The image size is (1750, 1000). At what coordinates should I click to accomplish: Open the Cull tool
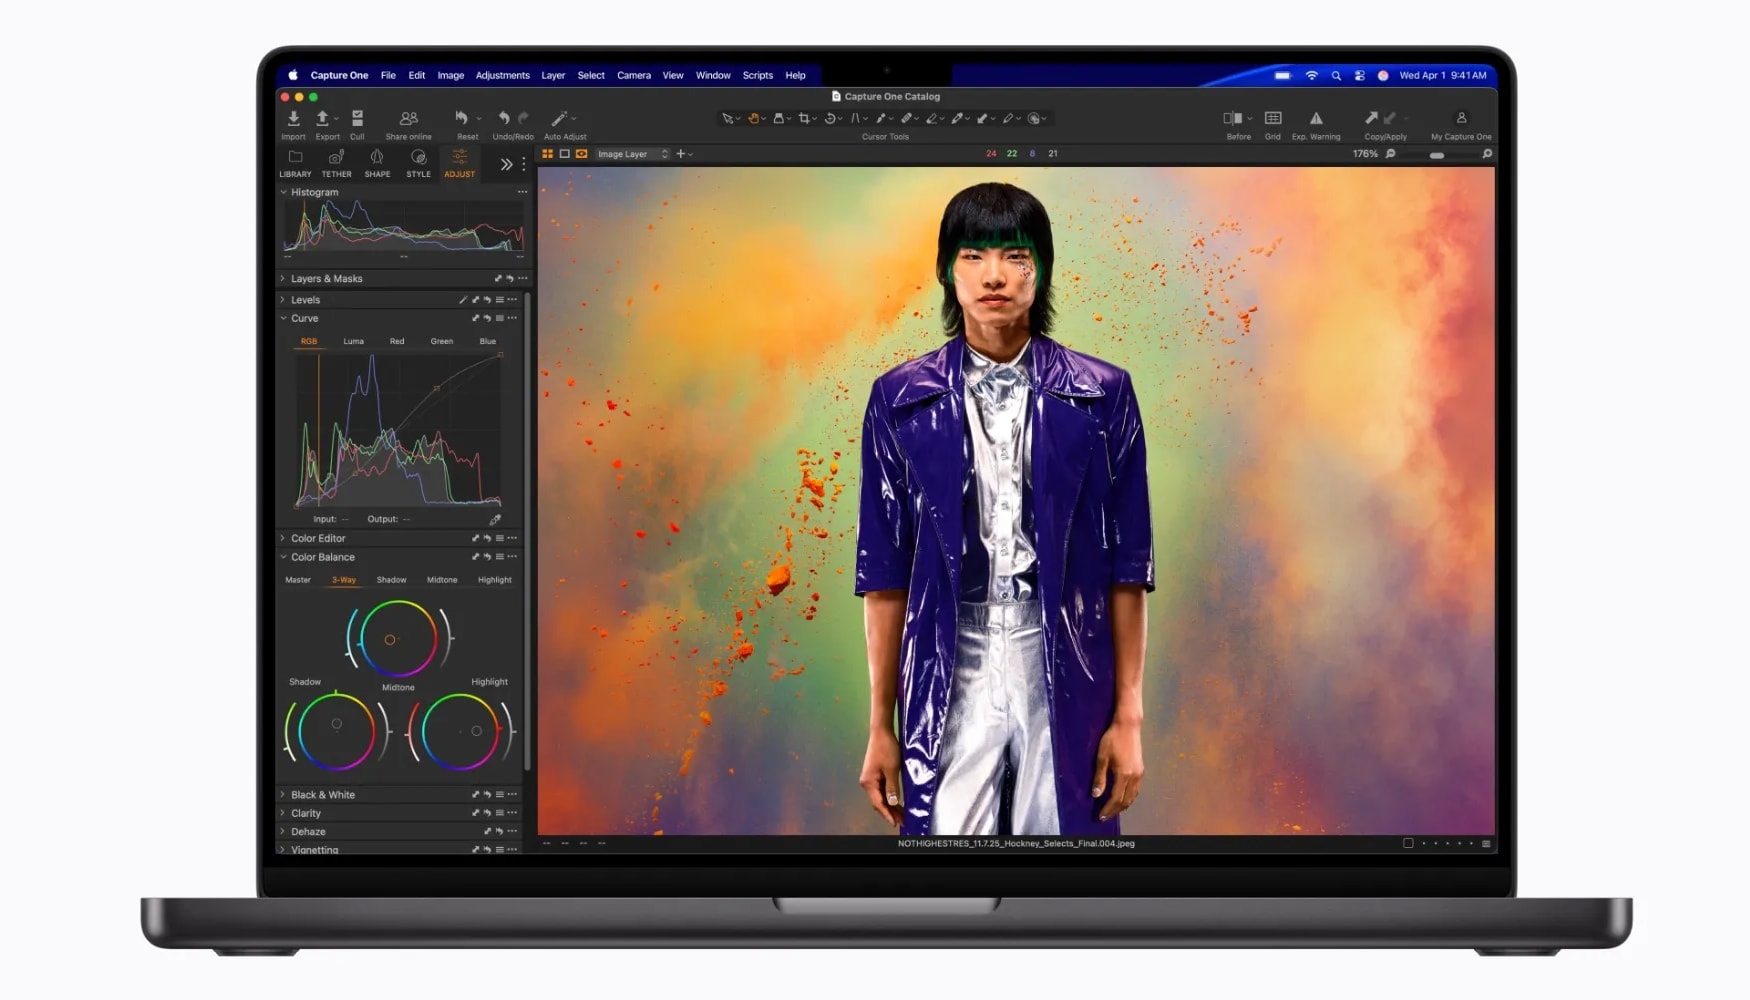[x=357, y=119]
